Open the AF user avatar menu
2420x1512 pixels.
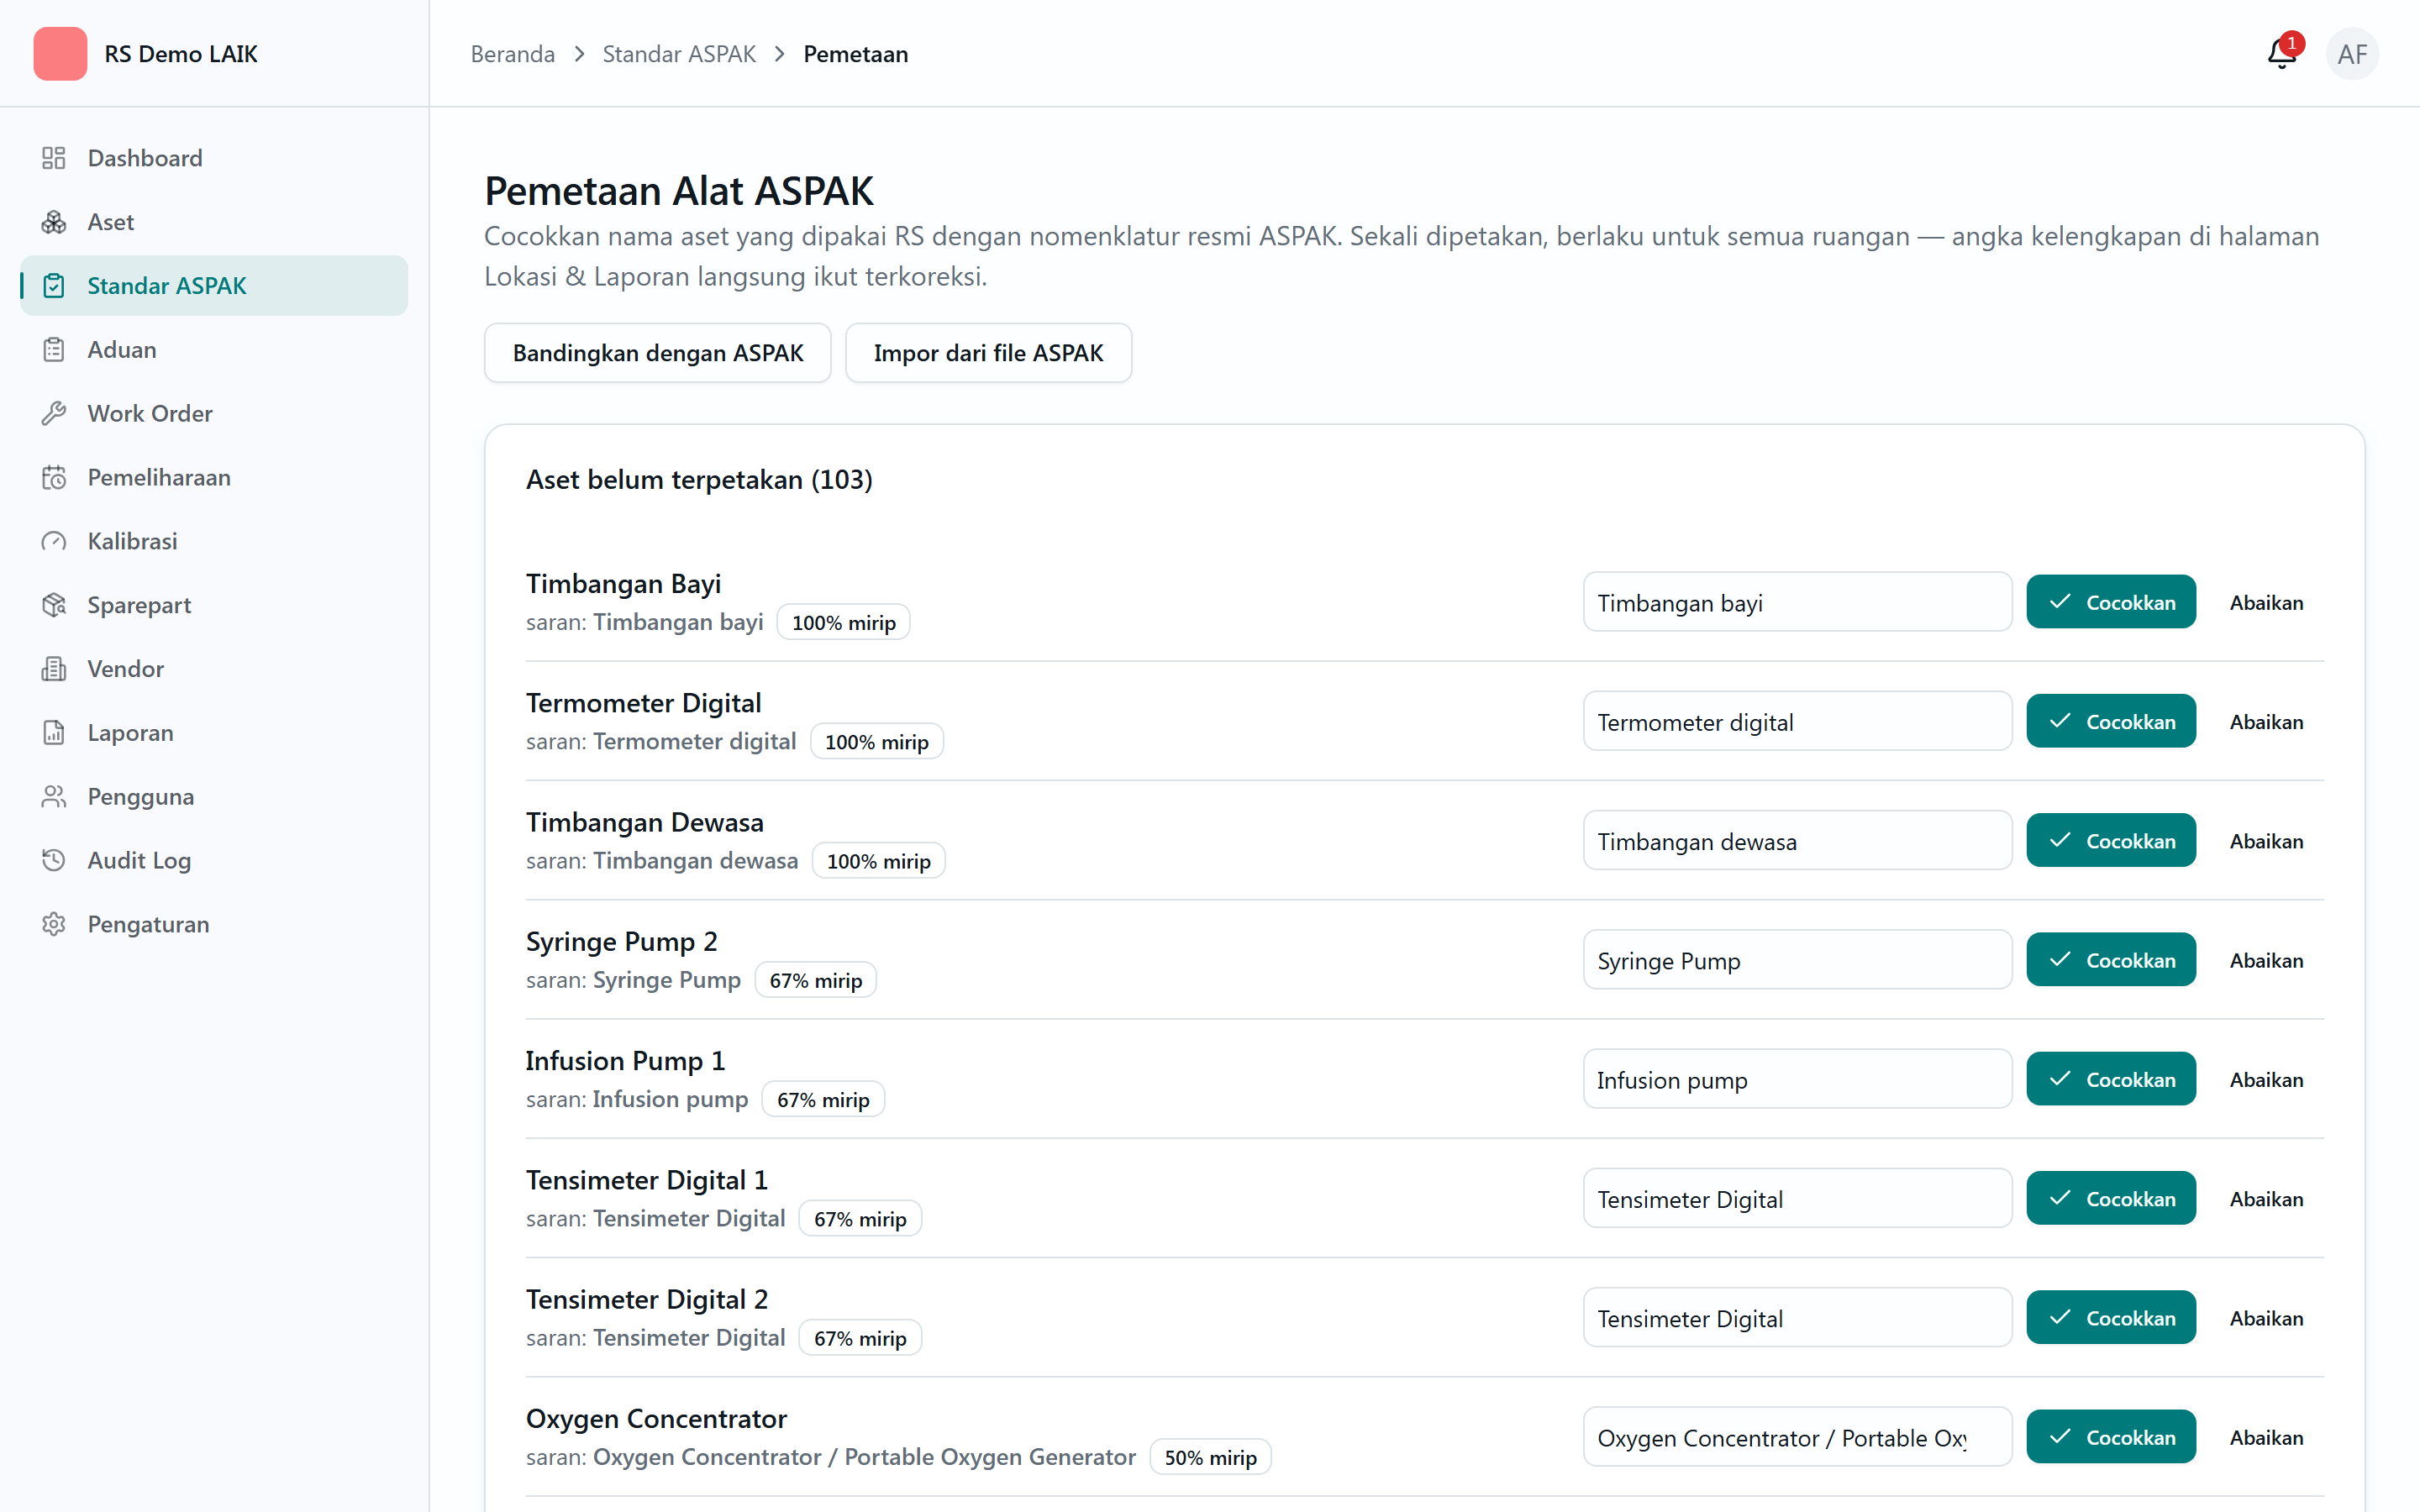click(x=2352, y=54)
